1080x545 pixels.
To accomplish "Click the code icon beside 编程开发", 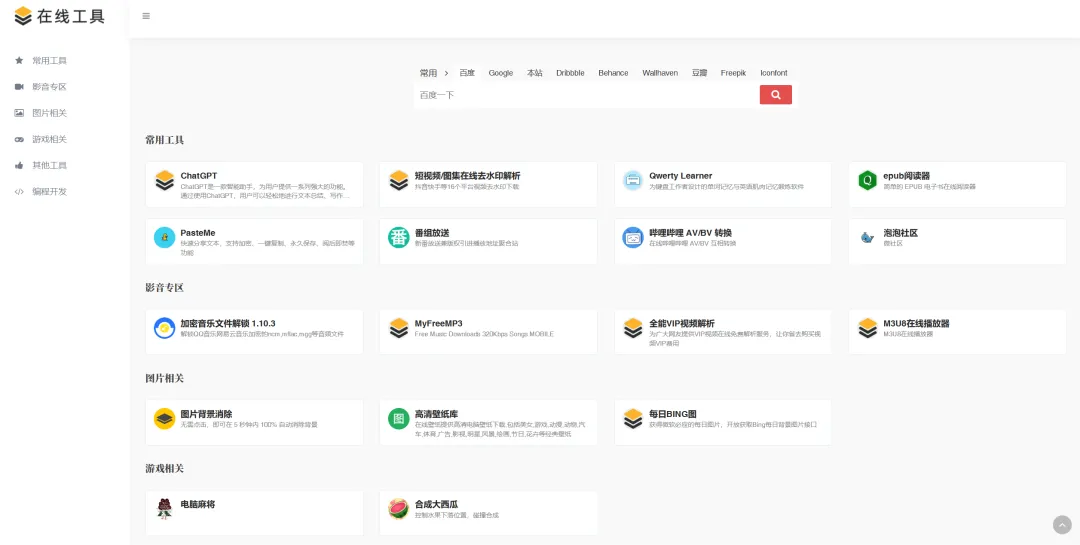I will 19,192.
